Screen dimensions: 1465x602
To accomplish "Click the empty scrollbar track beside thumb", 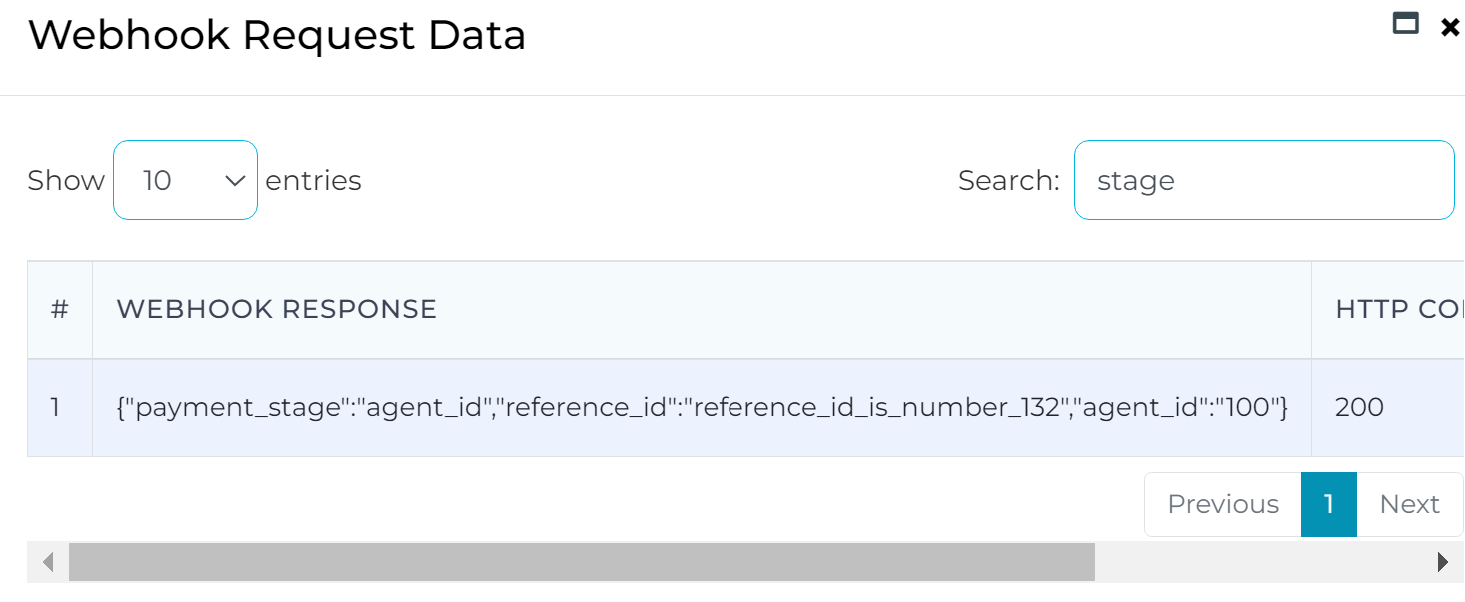I will pos(1258,562).
